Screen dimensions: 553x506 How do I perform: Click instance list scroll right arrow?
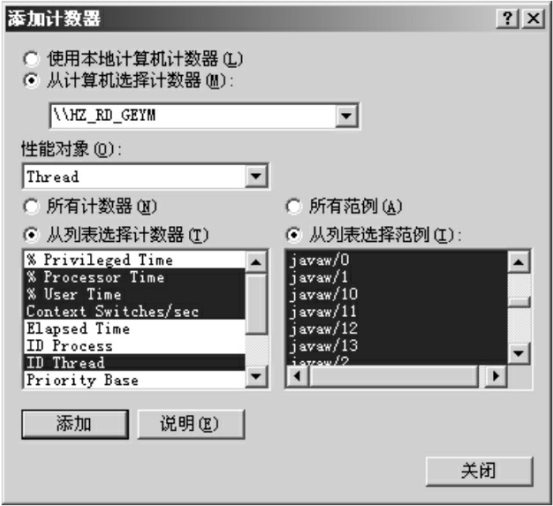496,376
